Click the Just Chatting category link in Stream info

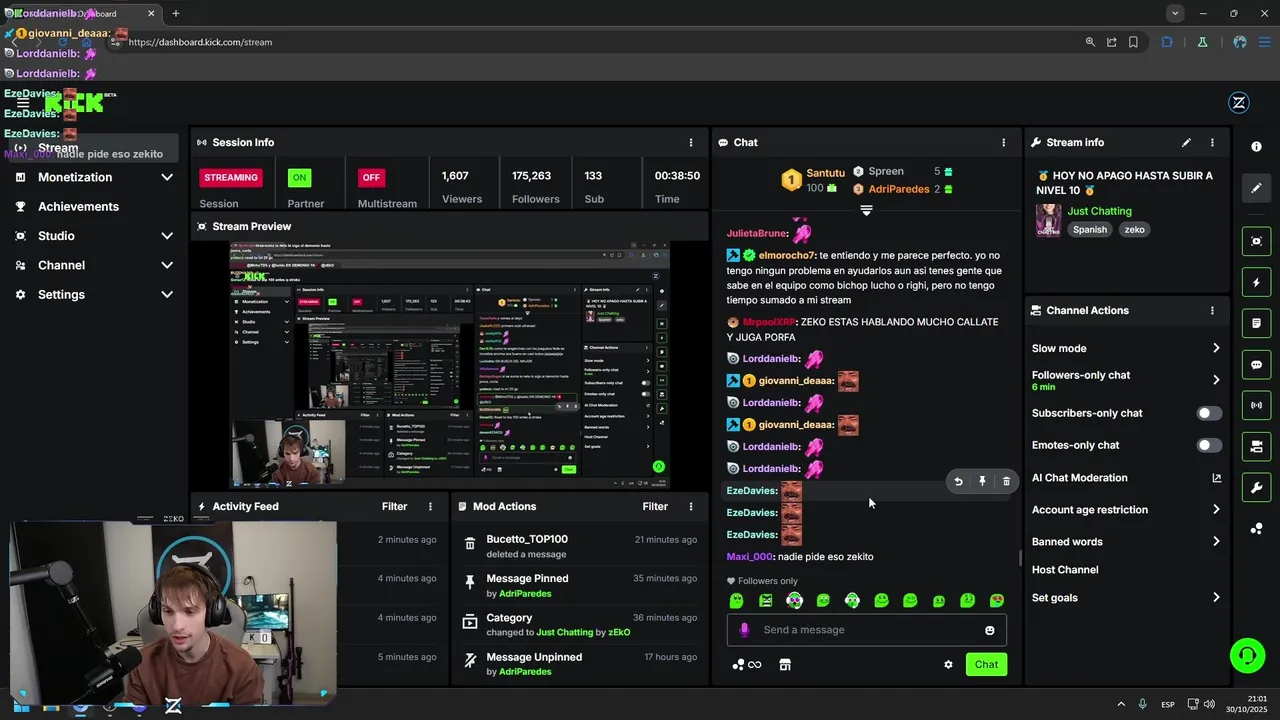point(1099,212)
